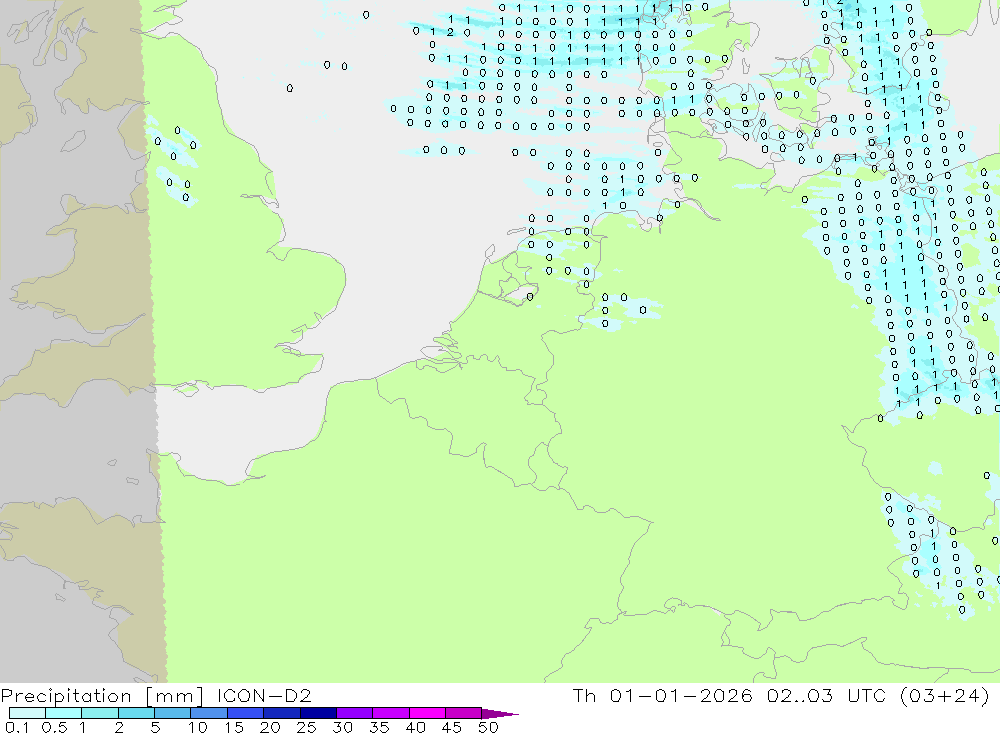The height and width of the screenshot is (733, 1000).
Task: Click the legend label '45'
Action: pos(452,727)
